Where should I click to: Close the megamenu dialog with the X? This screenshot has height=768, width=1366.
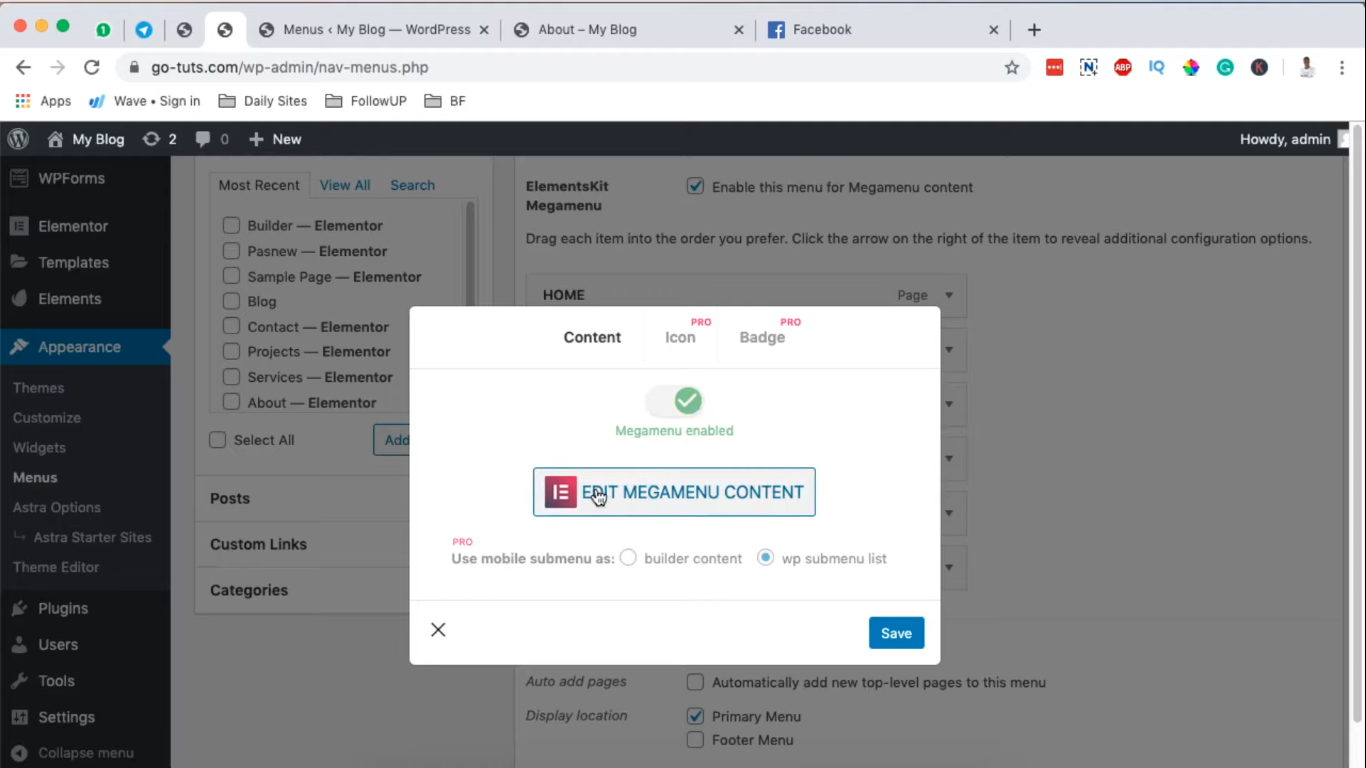pyautogui.click(x=438, y=630)
